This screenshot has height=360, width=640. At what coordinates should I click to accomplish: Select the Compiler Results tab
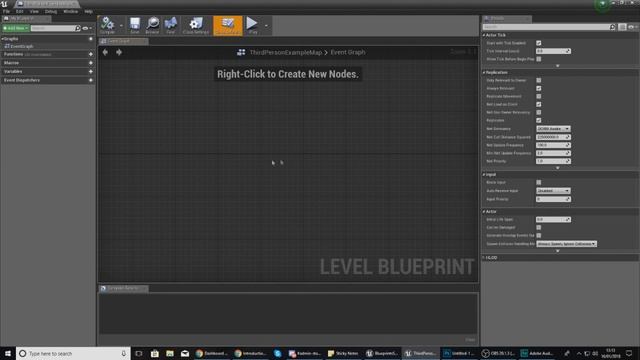124,288
